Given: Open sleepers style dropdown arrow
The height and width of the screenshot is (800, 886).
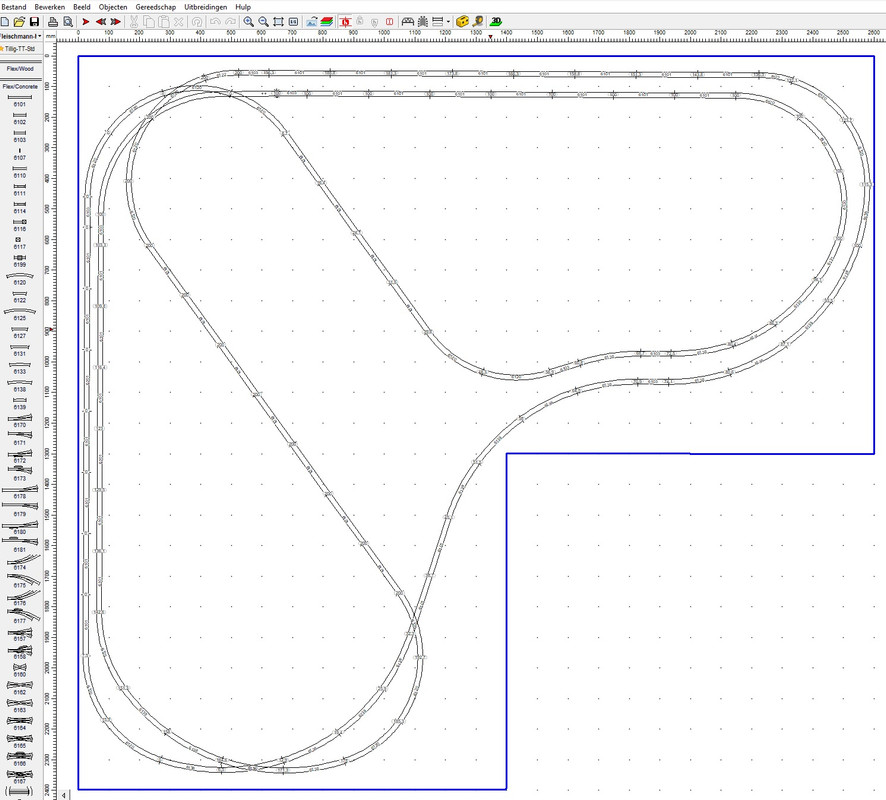Looking at the screenshot, I should point(448,21).
